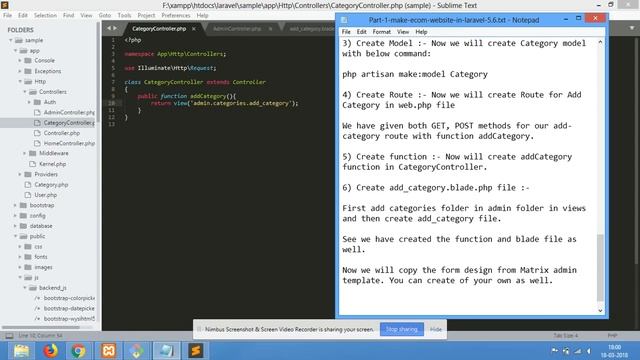Close the CategoryController.php tab

coord(194,29)
